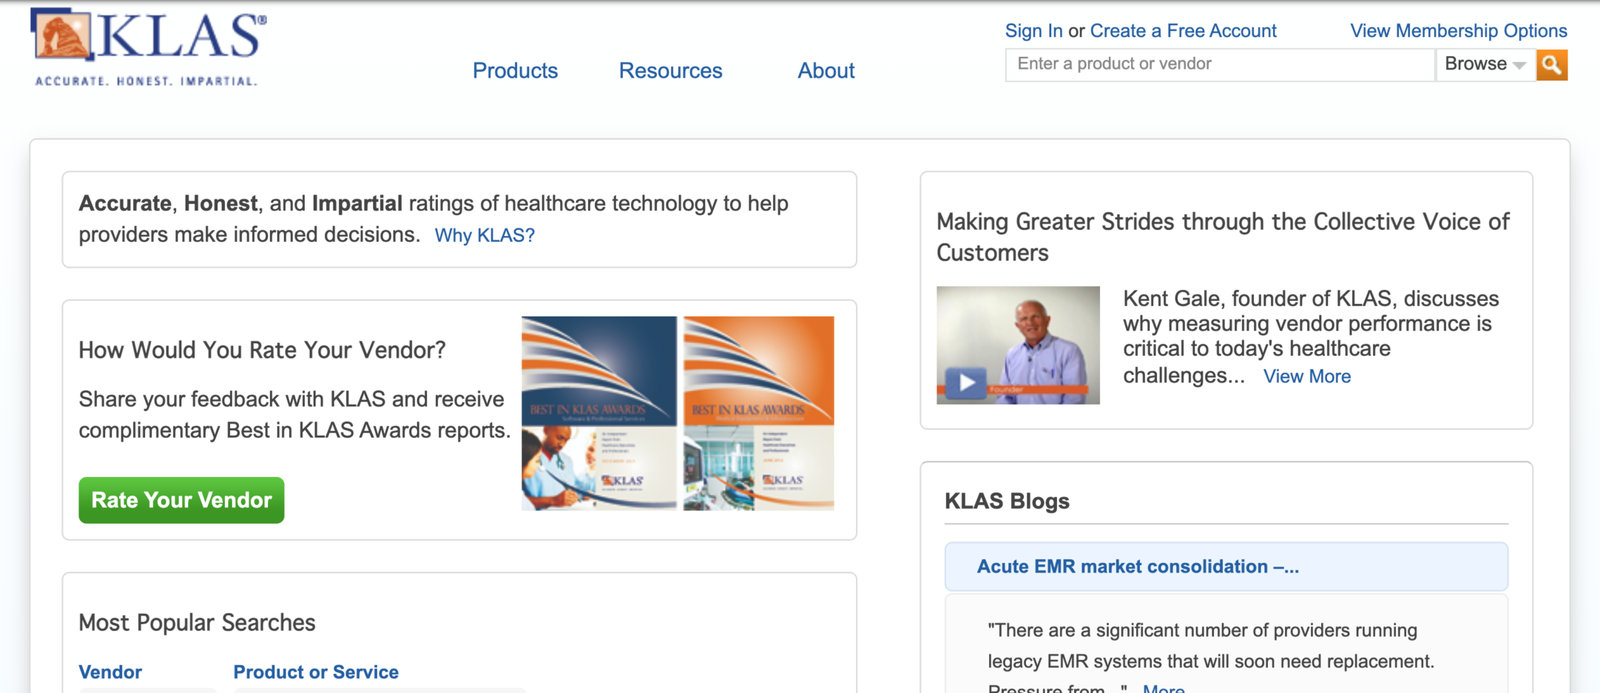
Task: Focus the product or vendor search field
Action: [x=1220, y=64]
